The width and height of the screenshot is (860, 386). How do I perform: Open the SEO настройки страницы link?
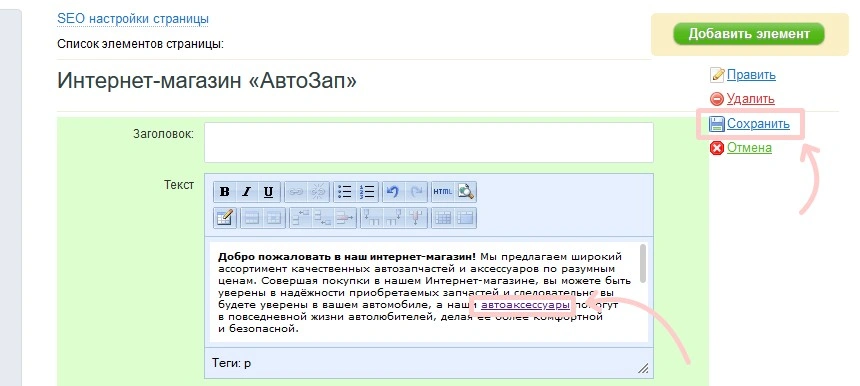coord(133,19)
